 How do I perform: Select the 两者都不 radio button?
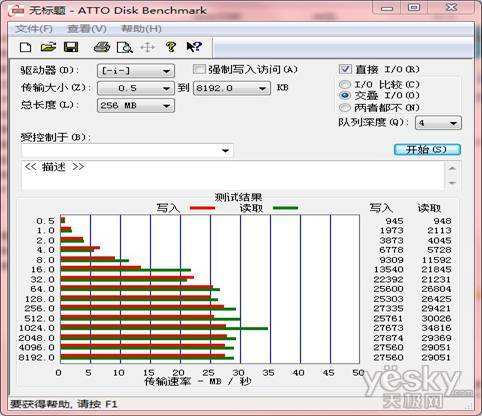coord(345,108)
